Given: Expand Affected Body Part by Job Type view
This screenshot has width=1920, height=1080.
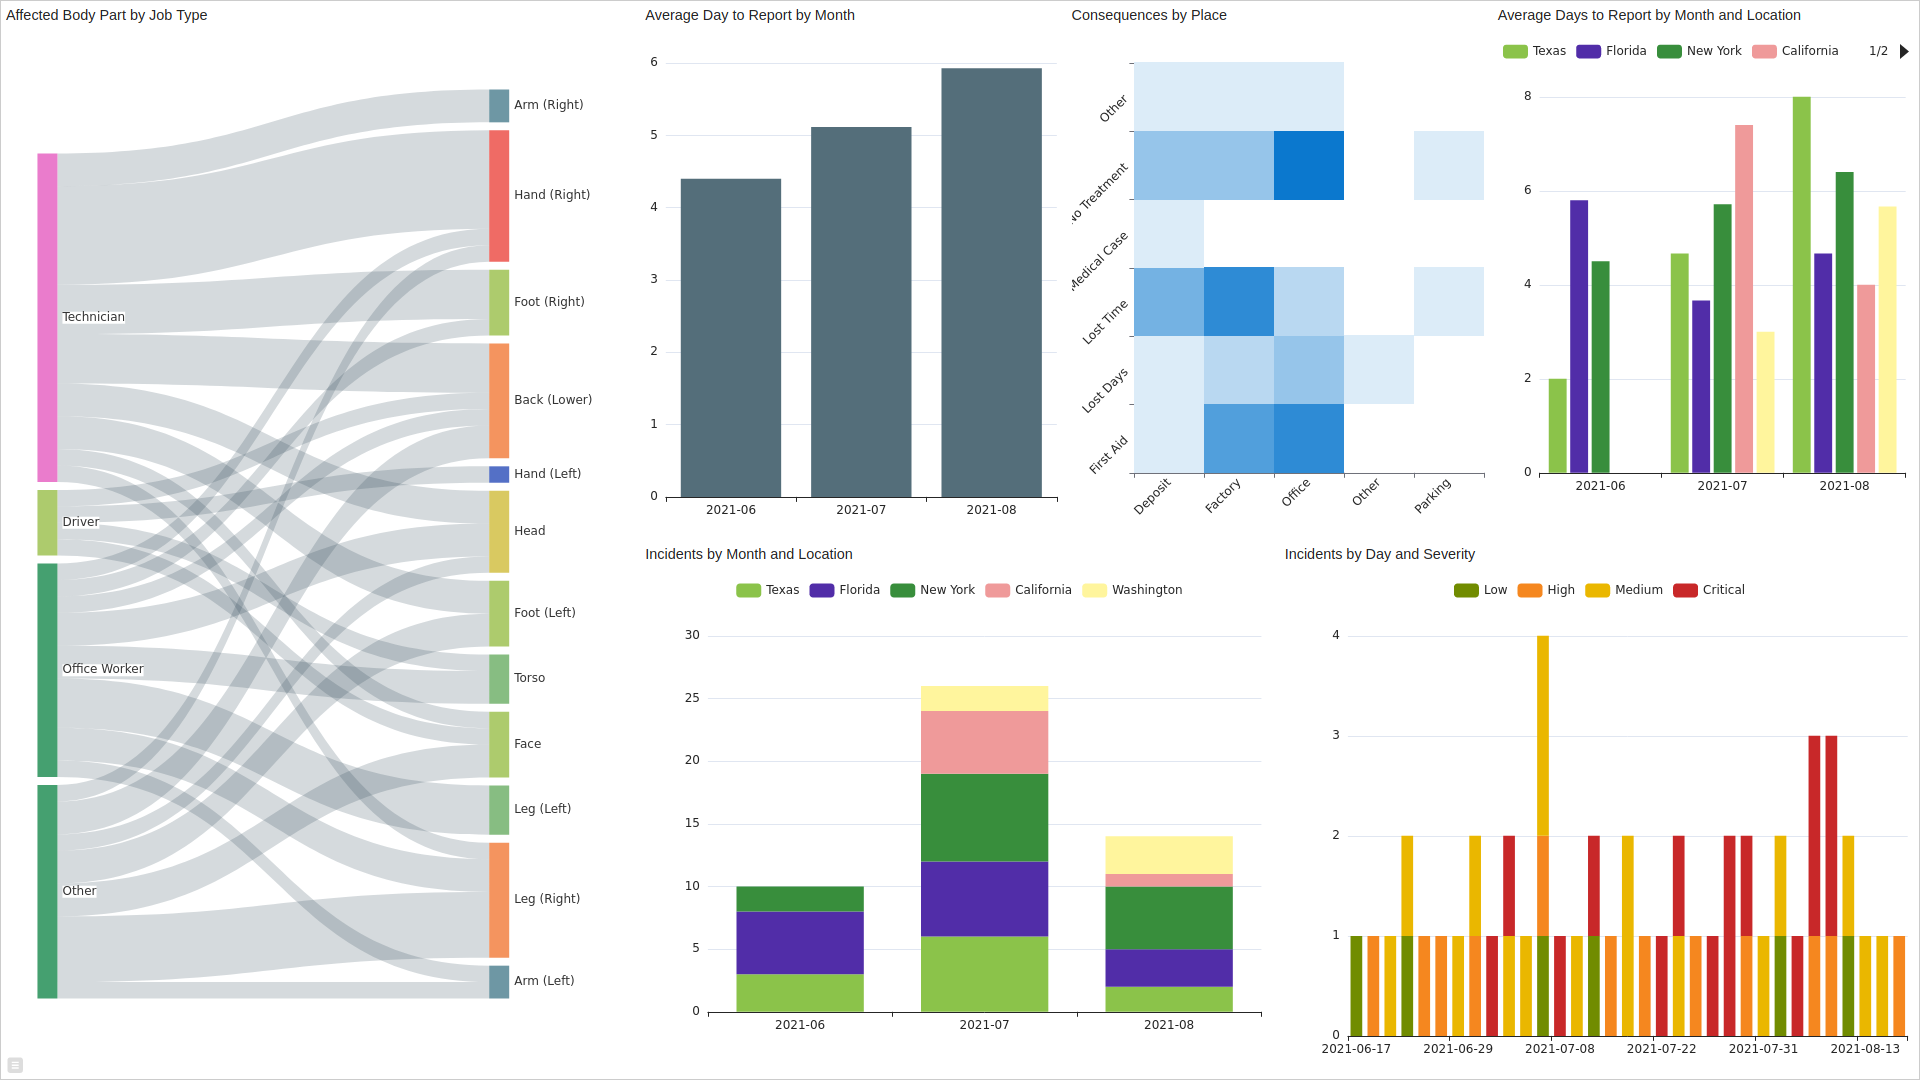Looking at the screenshot, I should [x=15, y=1064].
